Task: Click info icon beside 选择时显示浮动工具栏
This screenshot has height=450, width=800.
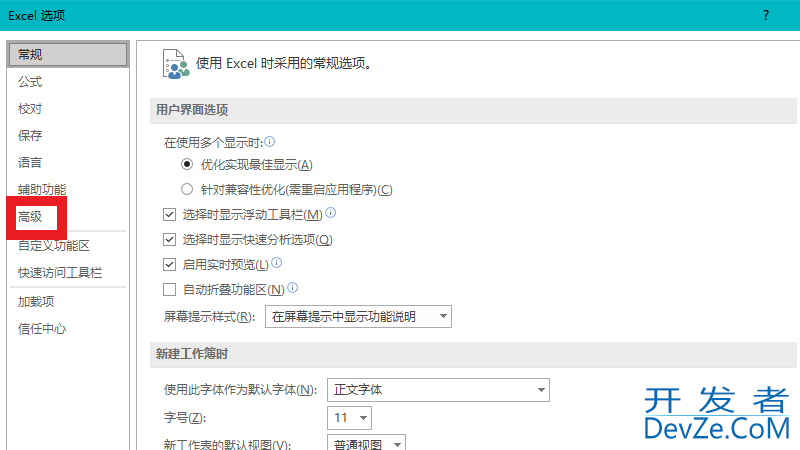Action: click(x=331, y=212)
